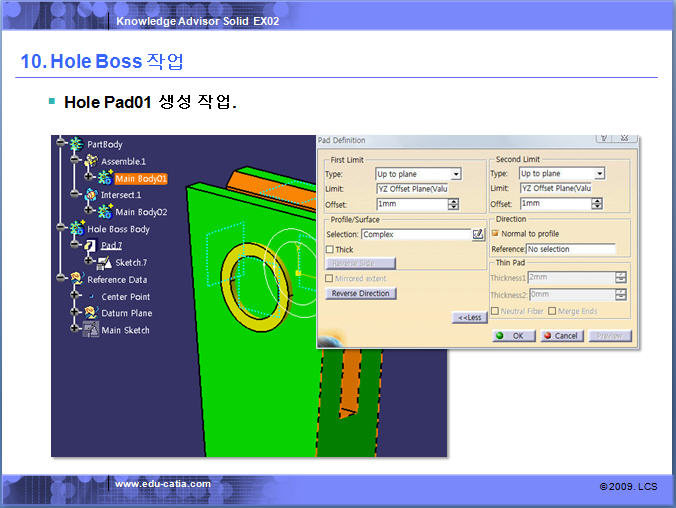676x508 pixels.
Task: Expand the Main Body01 tree node
Action: (x=89, y=178)
